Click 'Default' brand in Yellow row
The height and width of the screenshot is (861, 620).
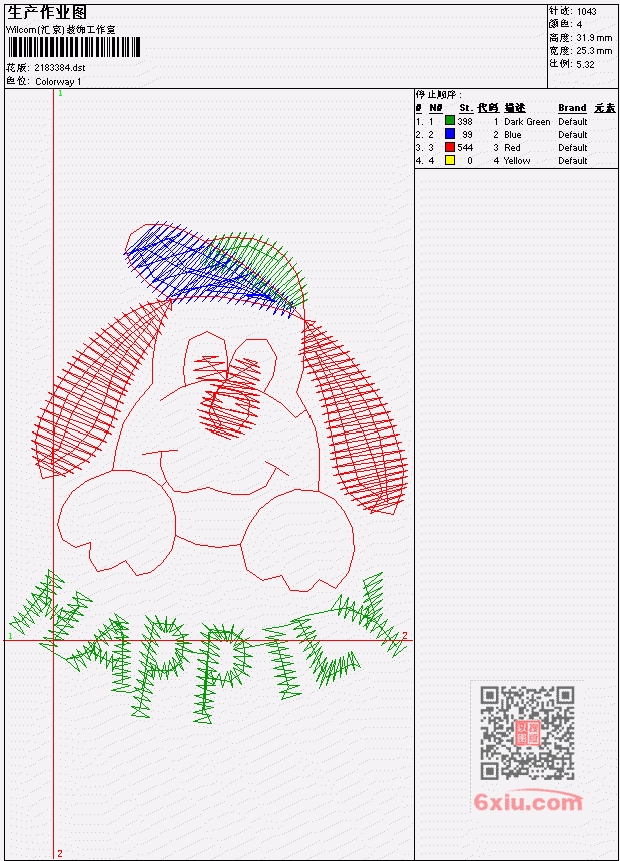click(573, 161)
